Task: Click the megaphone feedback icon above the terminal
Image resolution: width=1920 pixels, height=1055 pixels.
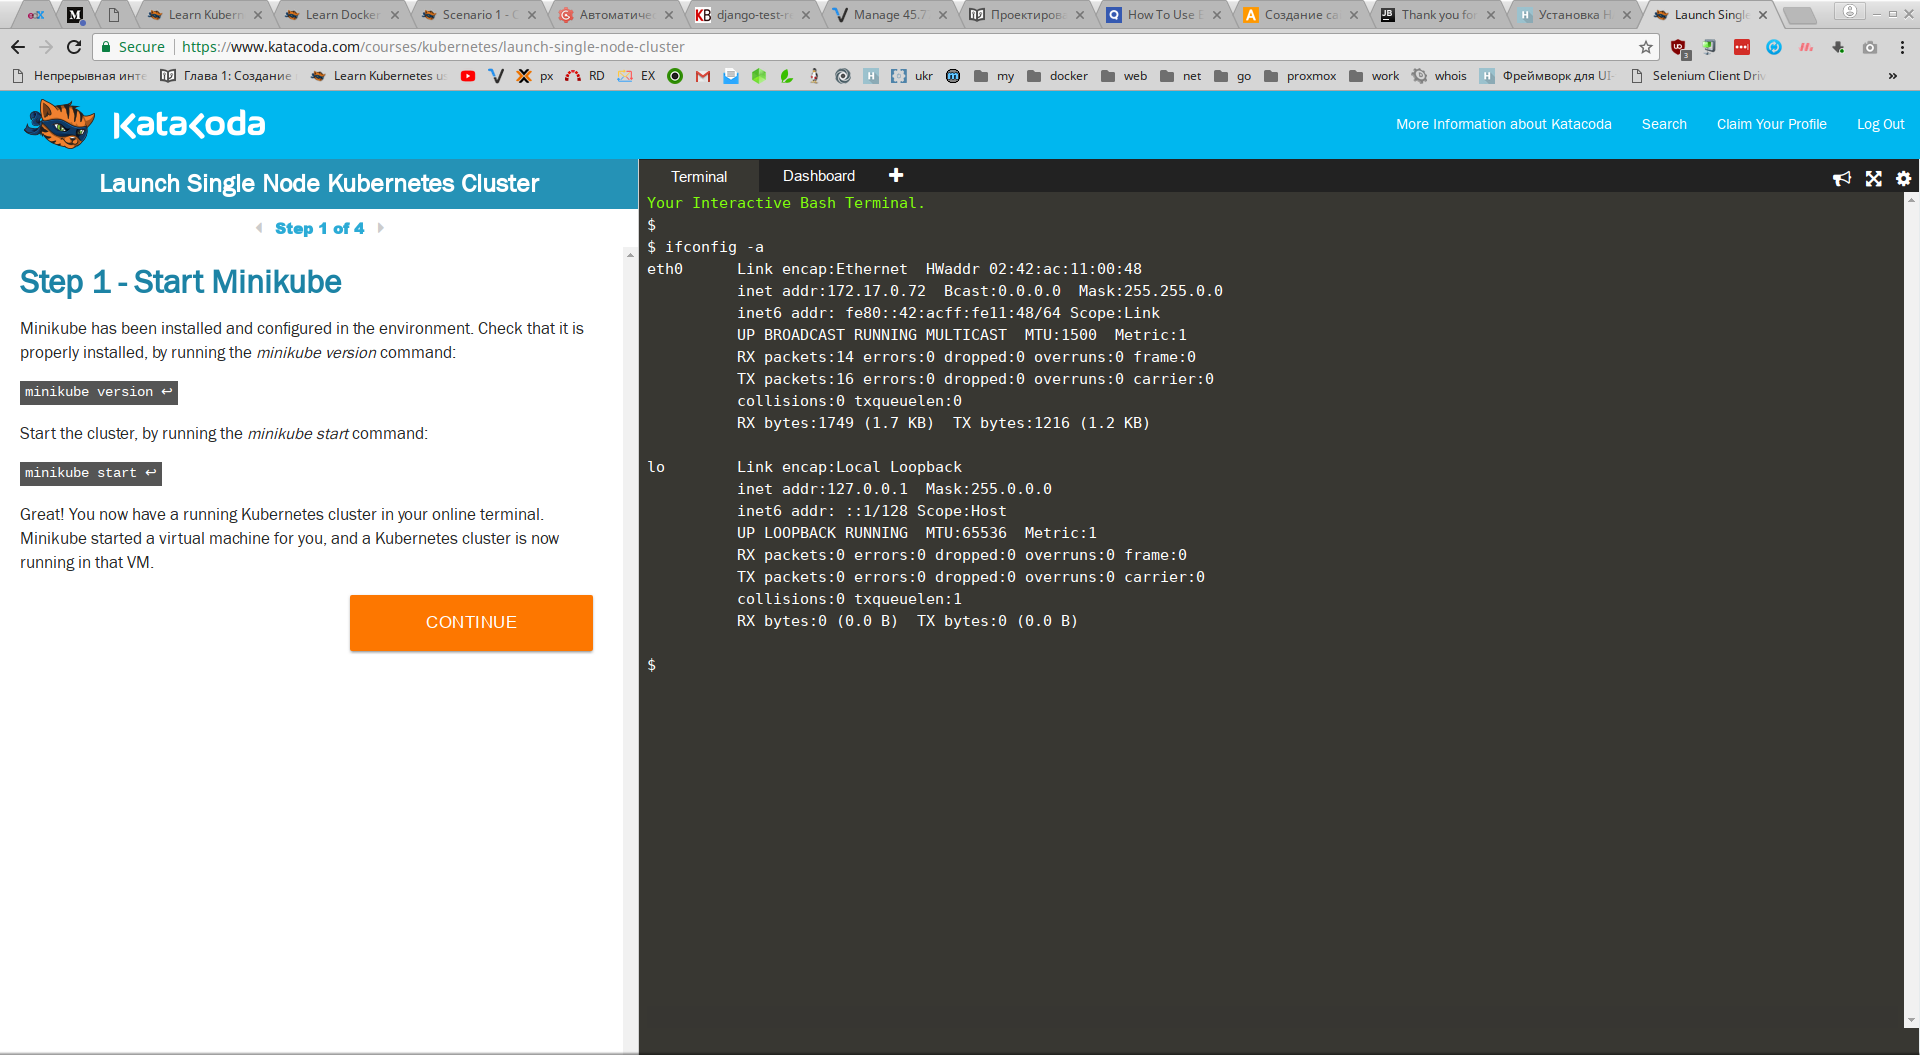Action: (x=1842, y=178)
